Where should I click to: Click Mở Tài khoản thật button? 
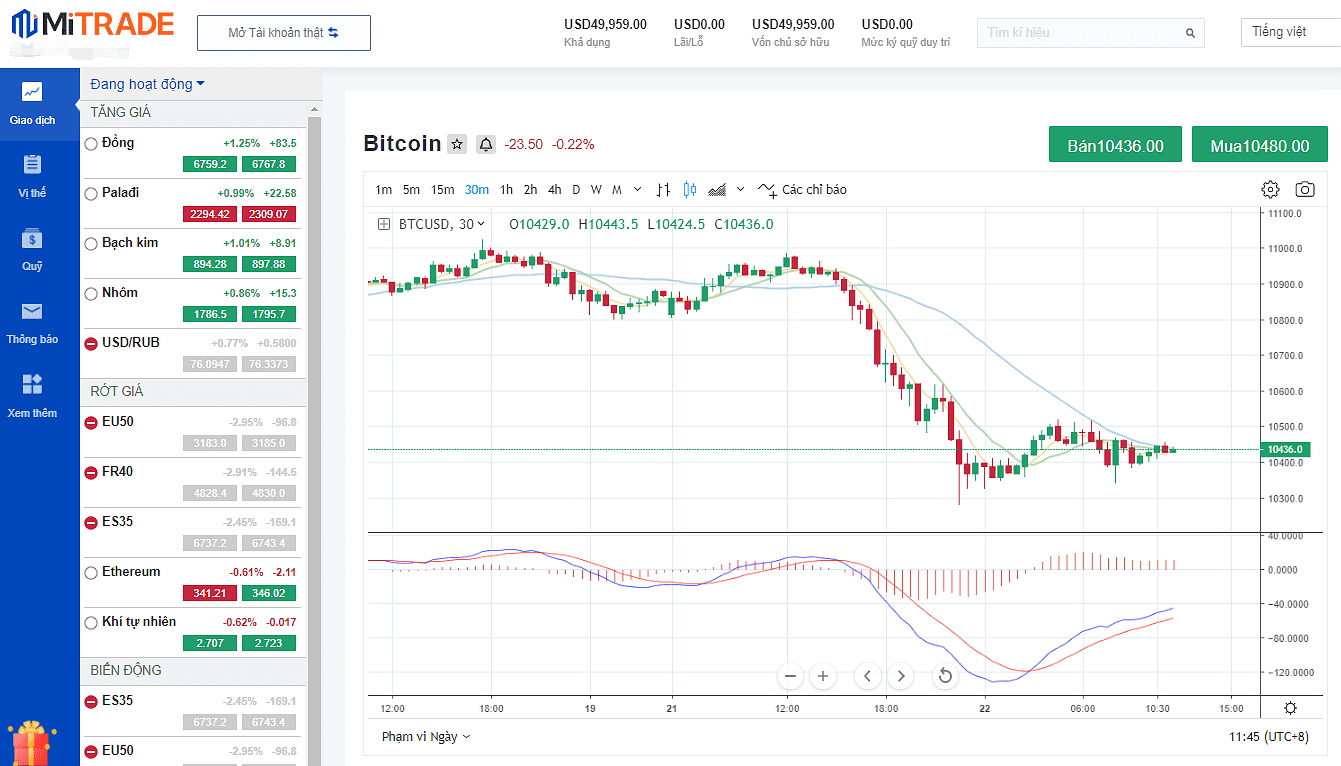point(284,33)
